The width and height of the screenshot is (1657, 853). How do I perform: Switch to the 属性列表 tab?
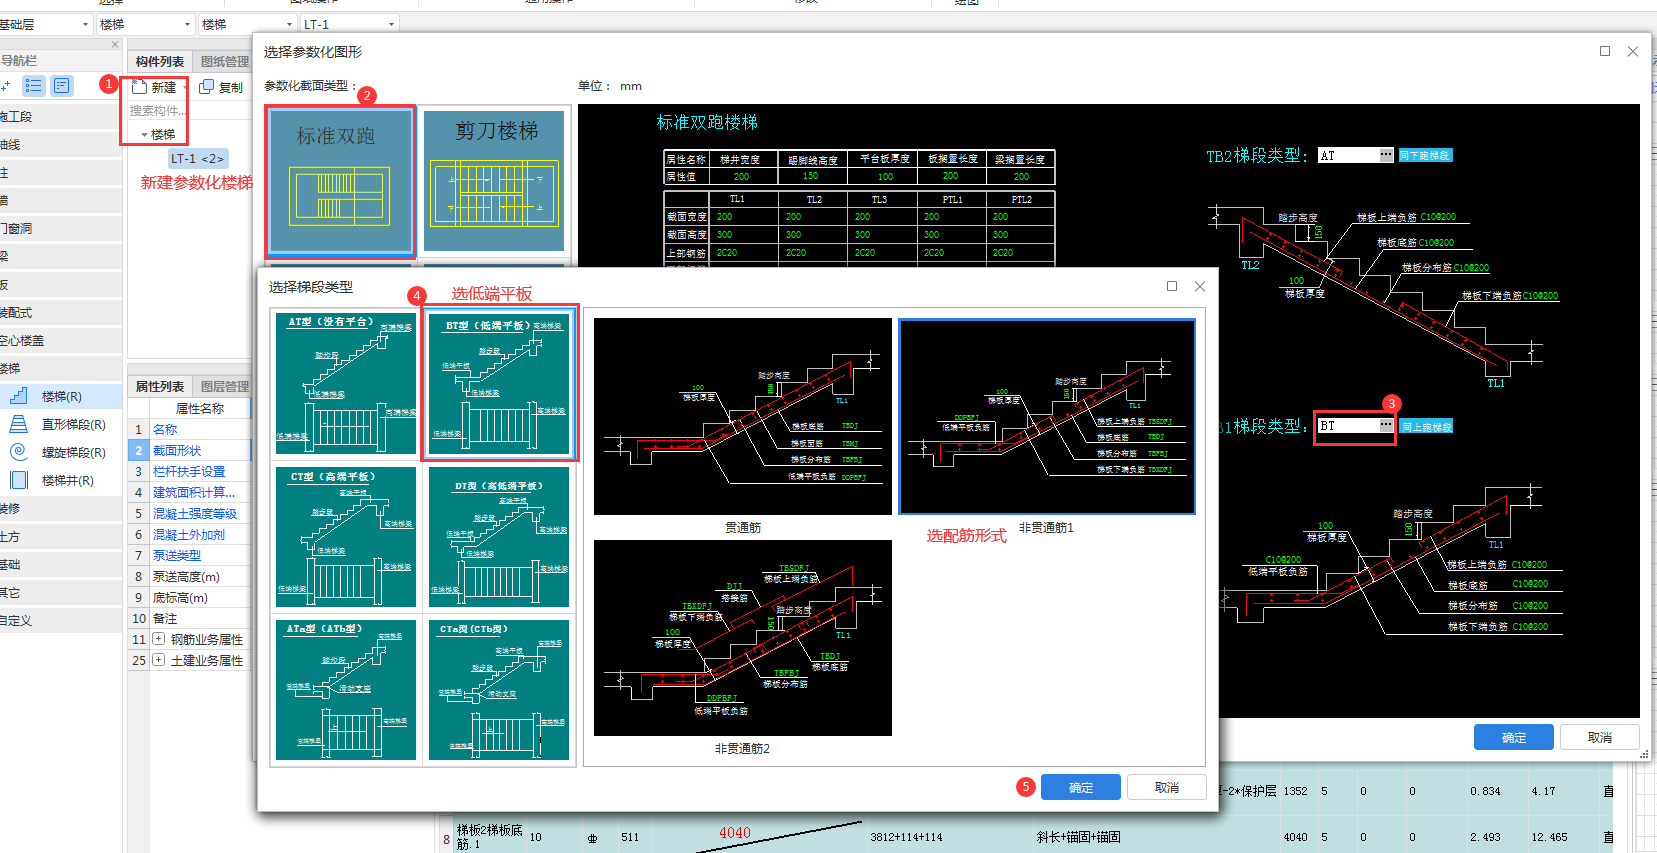point(160,386)
